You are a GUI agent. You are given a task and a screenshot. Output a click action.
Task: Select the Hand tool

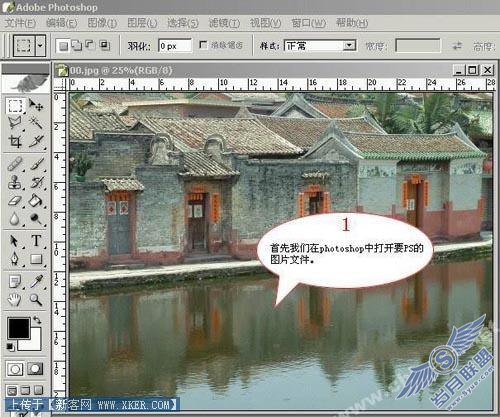[x=15, y=300]
